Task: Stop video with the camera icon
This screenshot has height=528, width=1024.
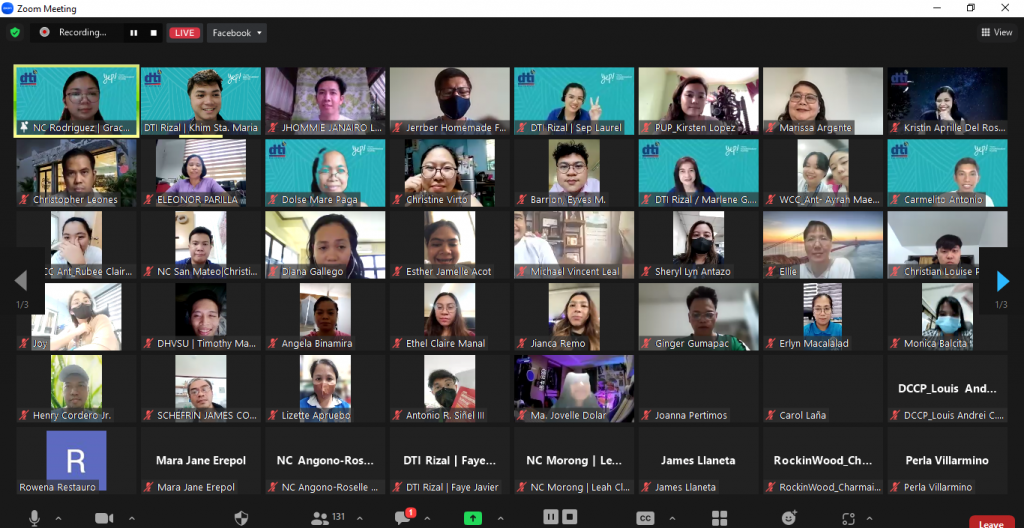Action: pyautogui.click(x=104, y=518)
